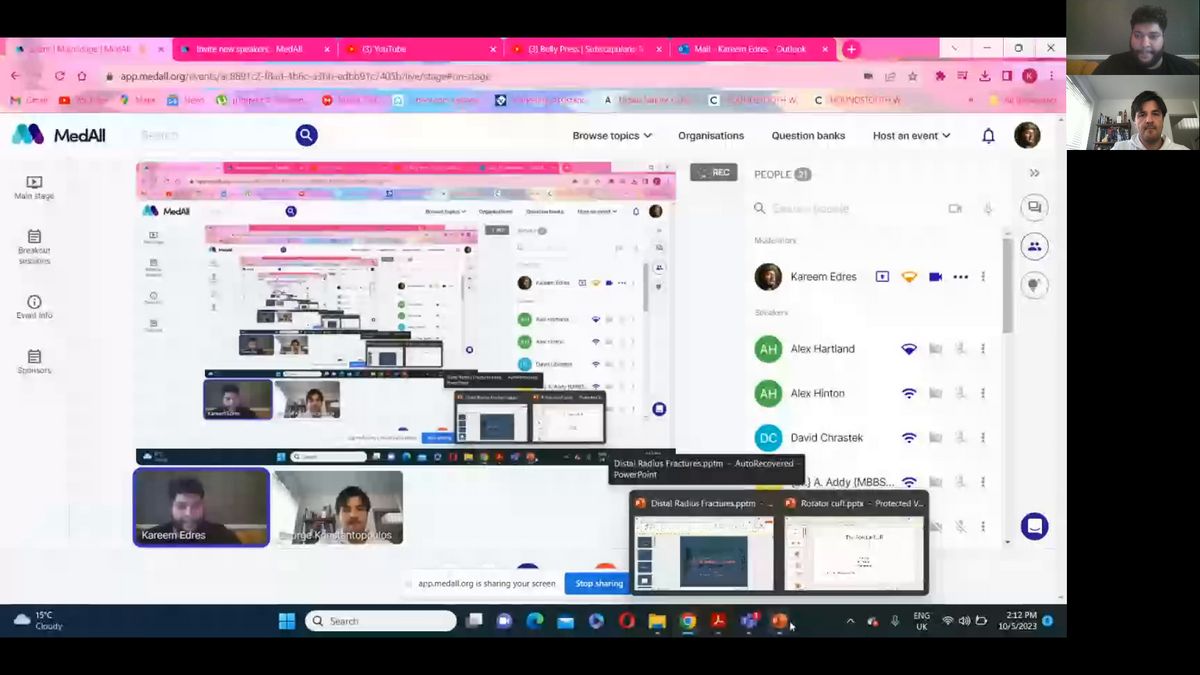The image size is (1200, 675).
Task: Toggle Kareem Edres camera icon
Action: tap(935, 277)
